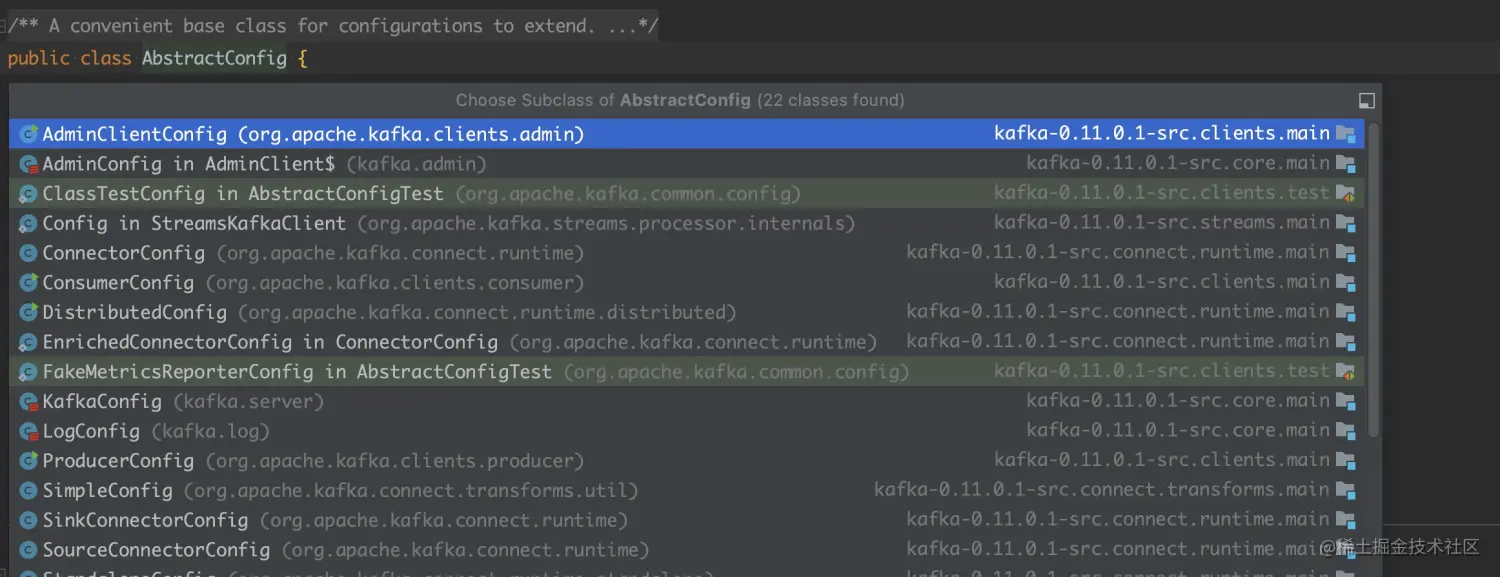Click test module icon in ClassTestConfig row

[x=1346, y=193]
